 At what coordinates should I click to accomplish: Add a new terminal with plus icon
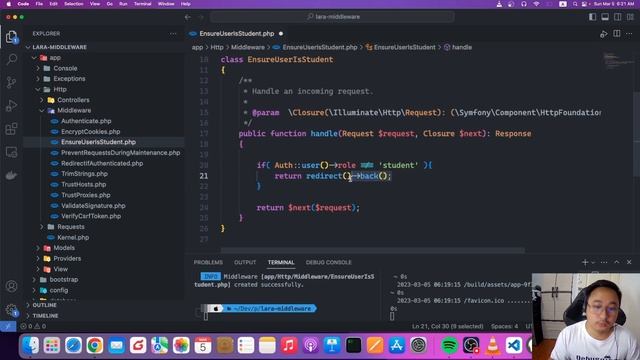[585, 262]
